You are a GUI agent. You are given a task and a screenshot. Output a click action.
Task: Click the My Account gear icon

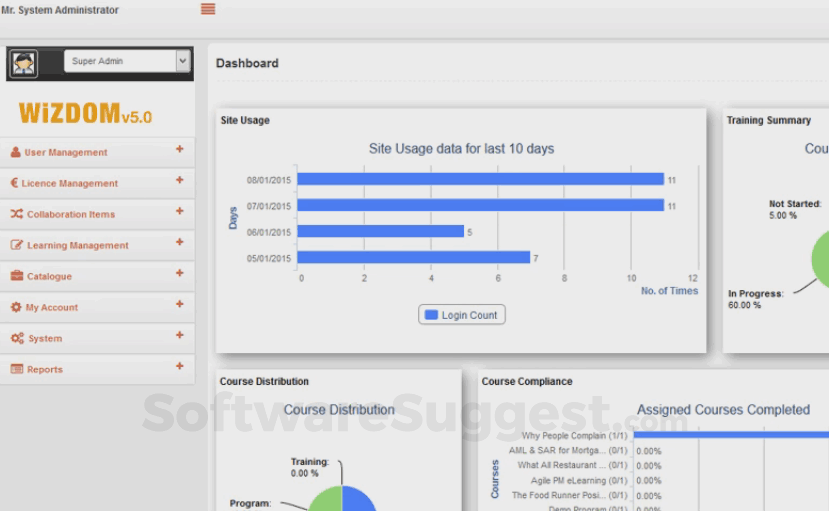click(16, 307)
